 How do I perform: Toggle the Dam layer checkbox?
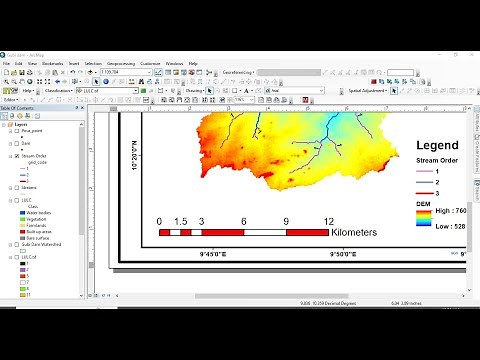[x=17, y=143]
